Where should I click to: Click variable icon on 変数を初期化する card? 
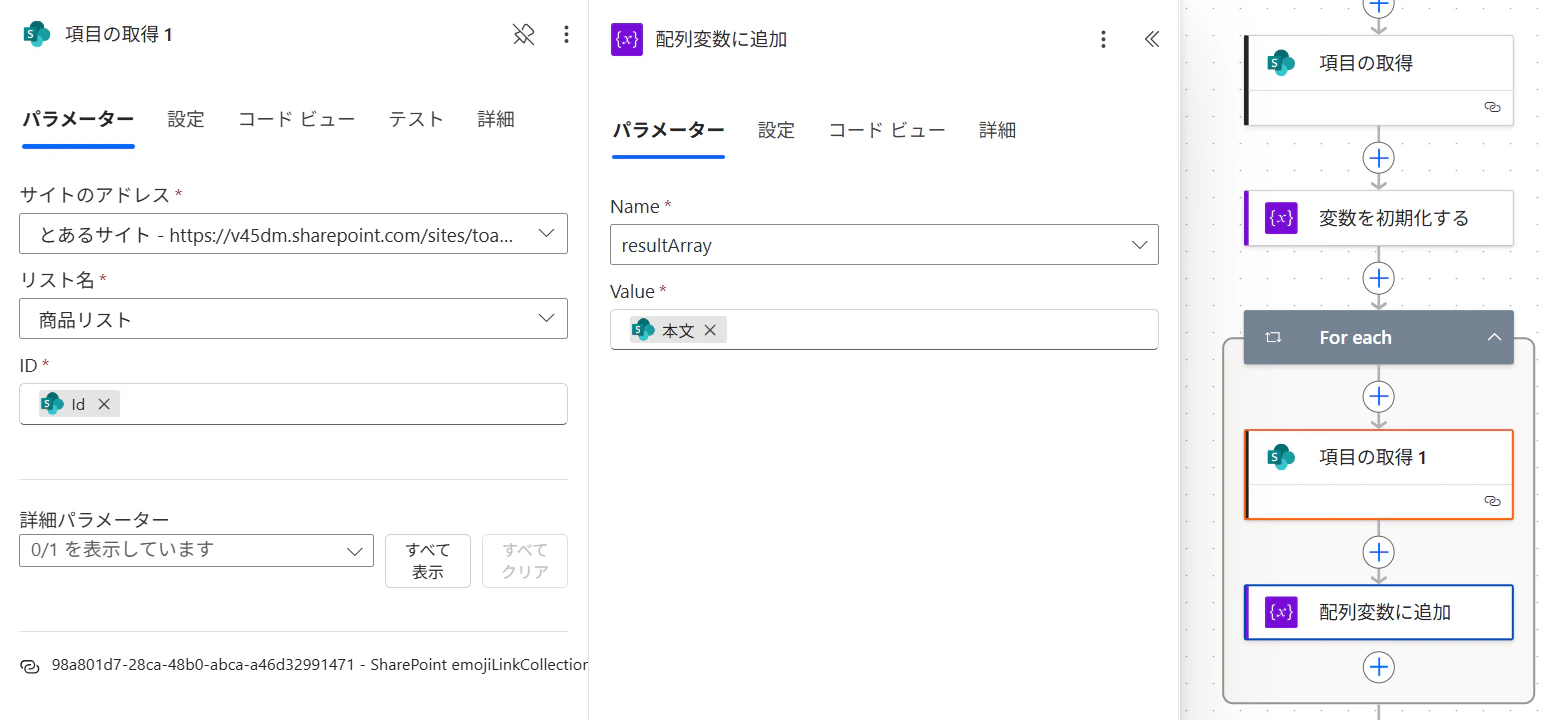(1281, 218)
